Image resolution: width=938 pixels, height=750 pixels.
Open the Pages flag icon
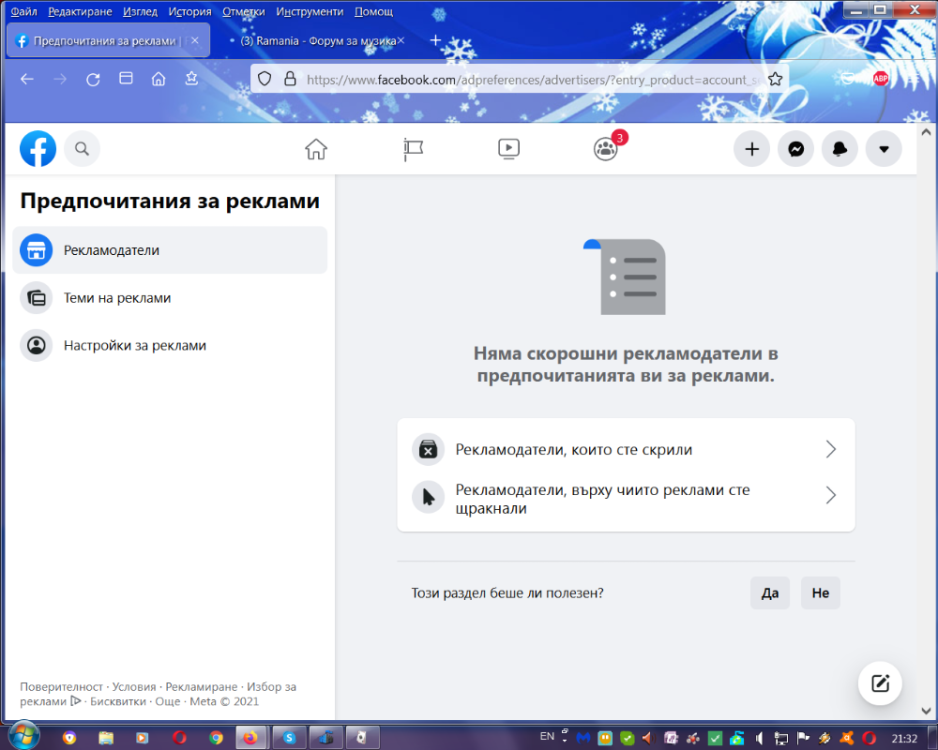click(413, 149)
